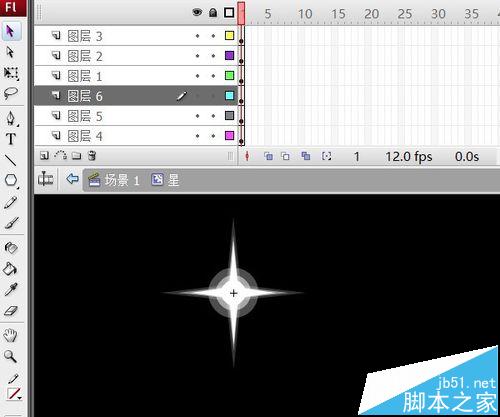This screenshot has width=500, height=417.
Task: Create a new layer folder
Action: [77, 156]
